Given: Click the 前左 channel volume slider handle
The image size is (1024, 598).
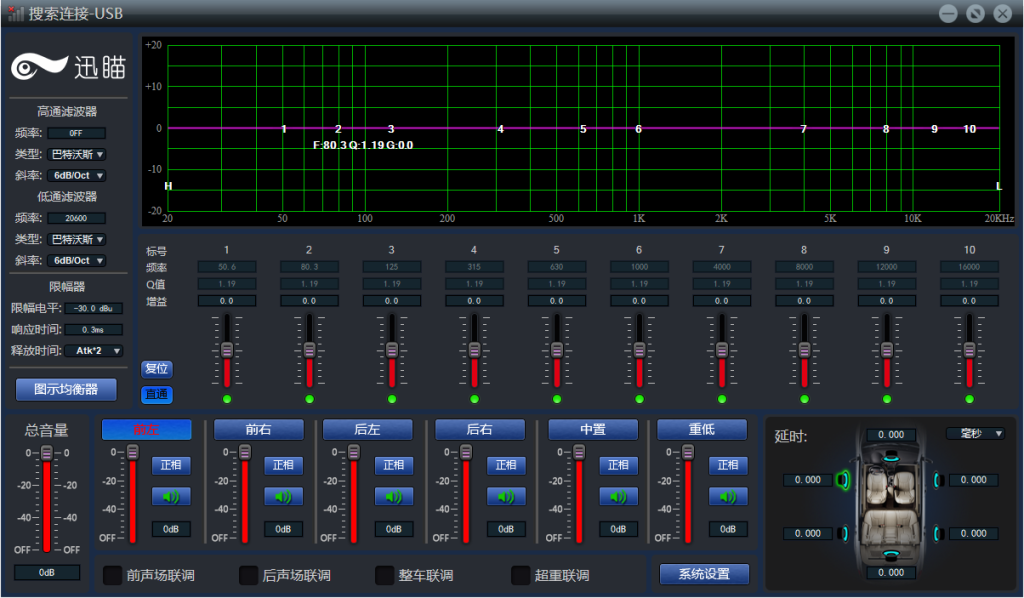Looking at the screenshot, I should (133, 452).
